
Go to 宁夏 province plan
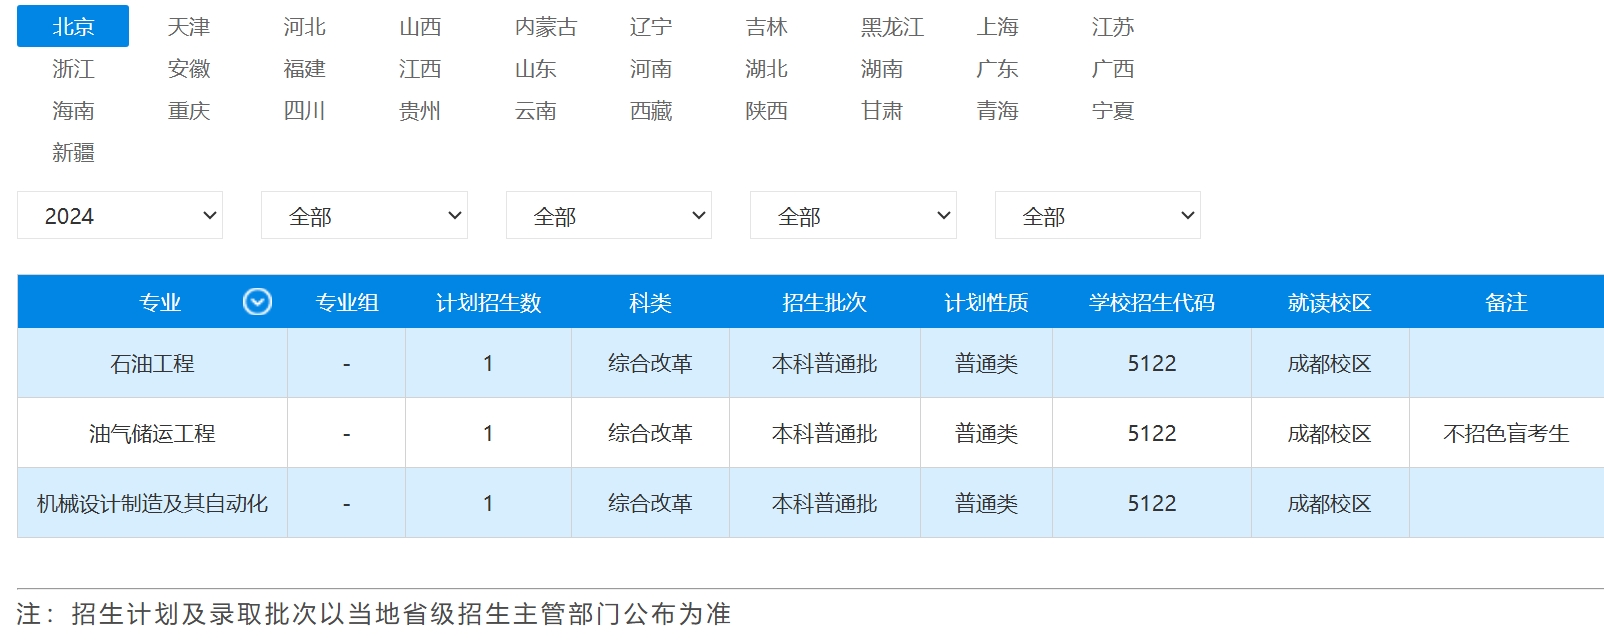click(x=1113, y=110)
